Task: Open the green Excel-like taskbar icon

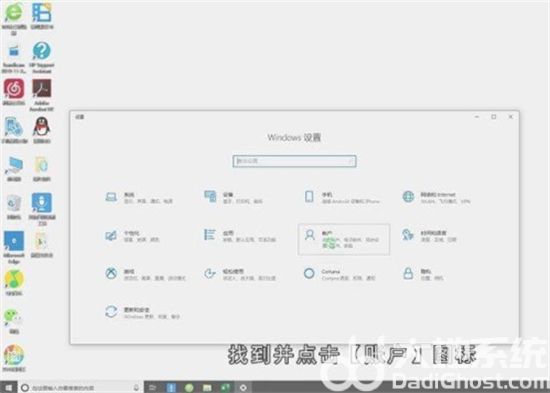Action: point(225,387)
